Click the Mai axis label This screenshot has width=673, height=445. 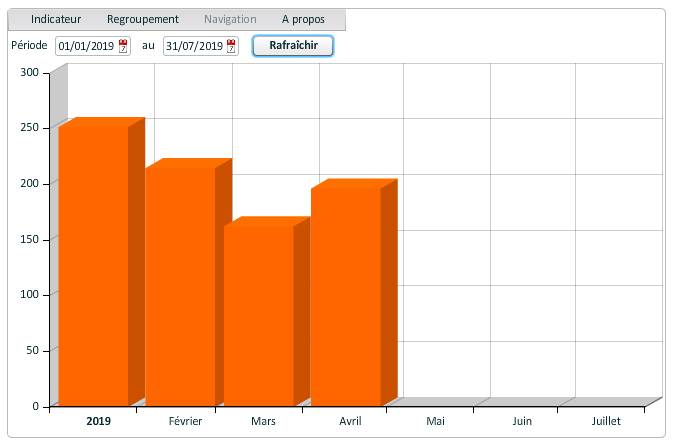pos(435,421)
